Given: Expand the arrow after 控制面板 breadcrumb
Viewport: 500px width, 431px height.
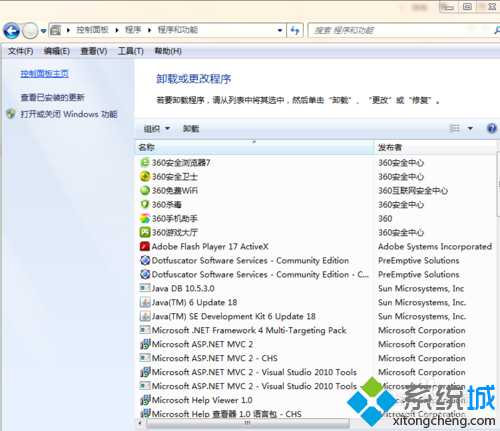Looking at the screenshot, I should point(117,30).
